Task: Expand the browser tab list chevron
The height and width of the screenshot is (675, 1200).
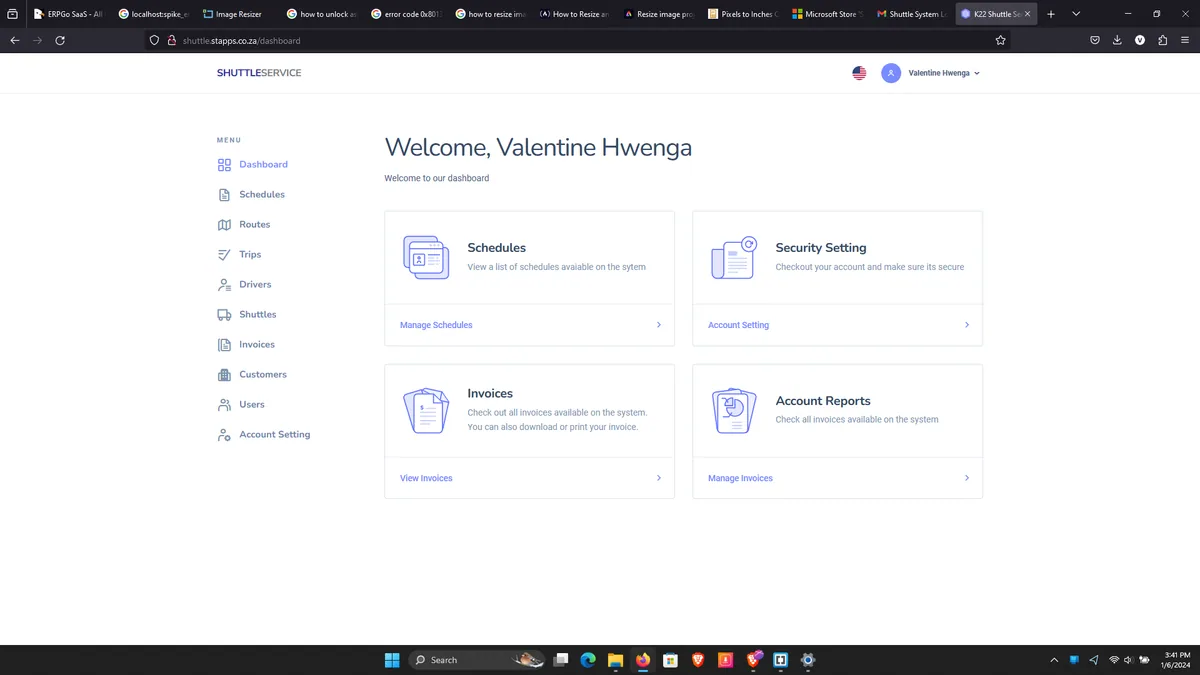Action: click(1076, 14)
